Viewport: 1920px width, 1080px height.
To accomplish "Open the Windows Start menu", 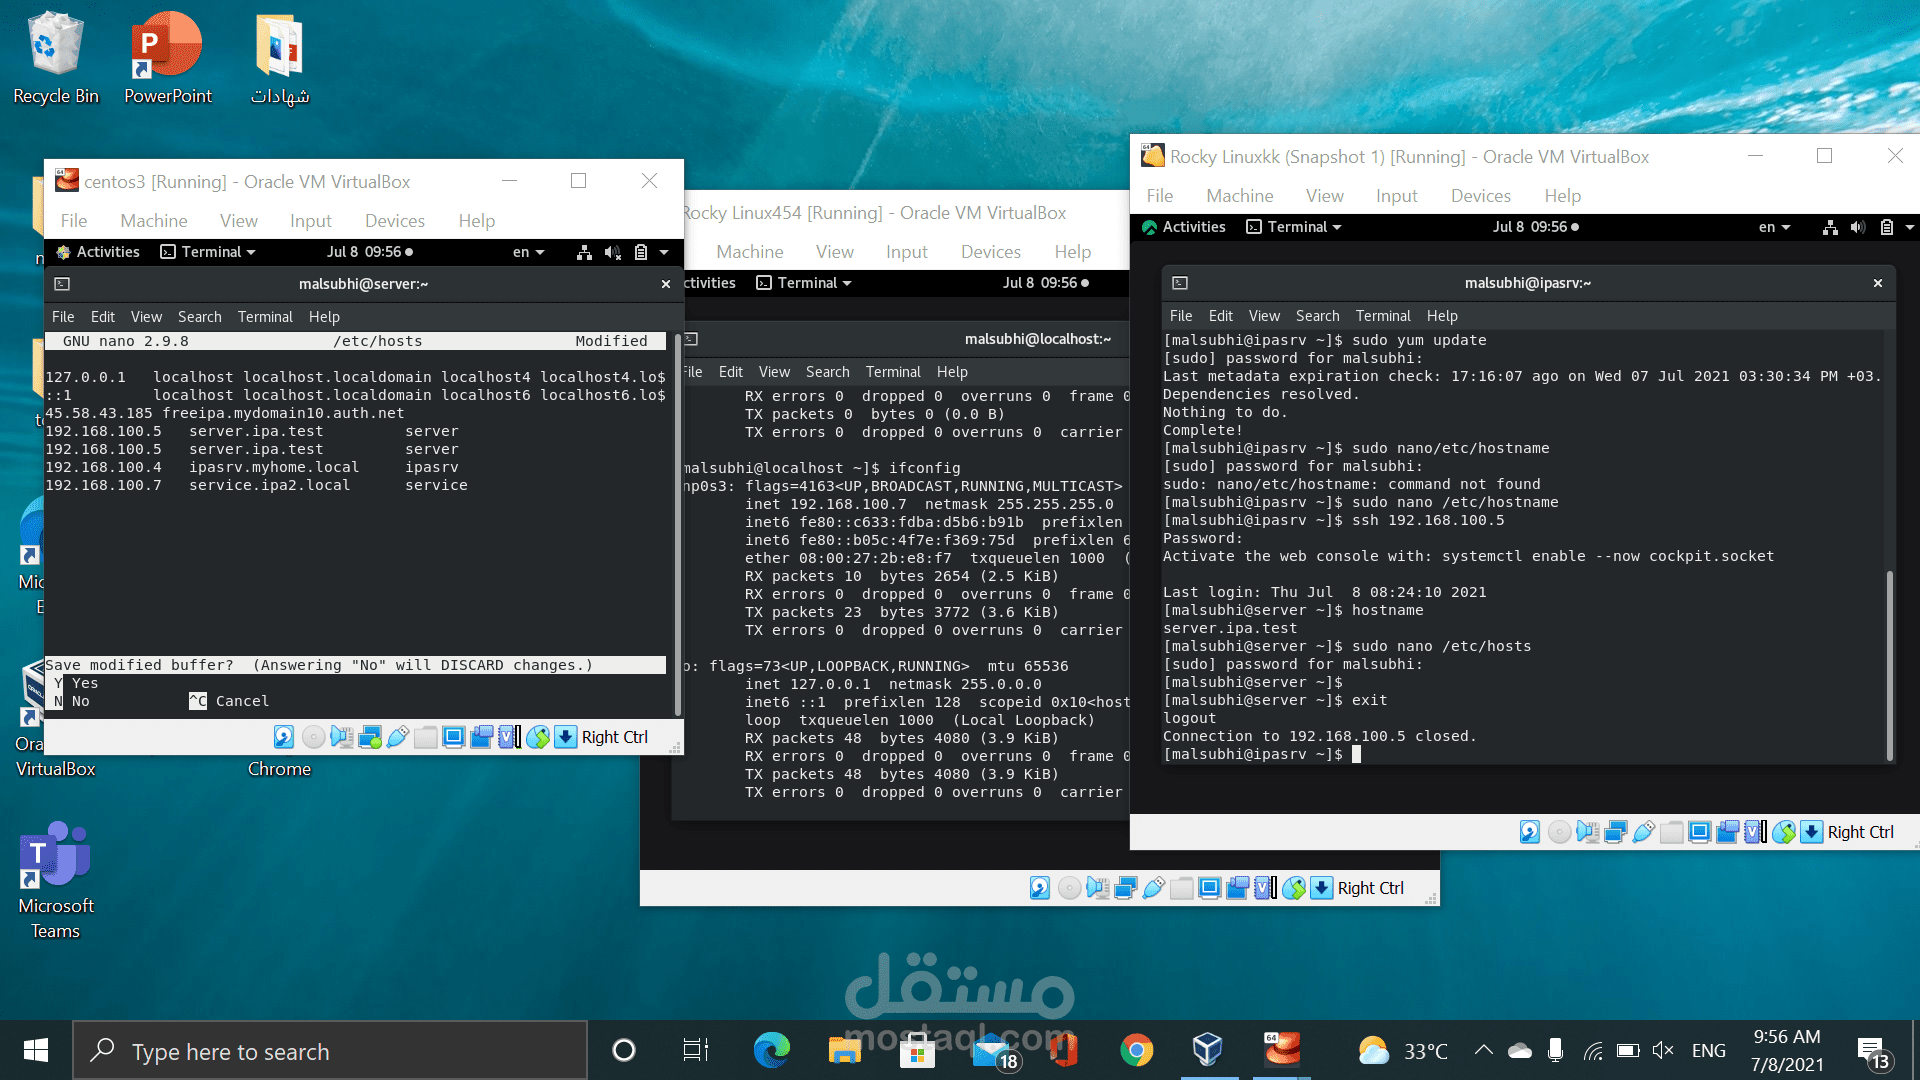I will 36,1050.
